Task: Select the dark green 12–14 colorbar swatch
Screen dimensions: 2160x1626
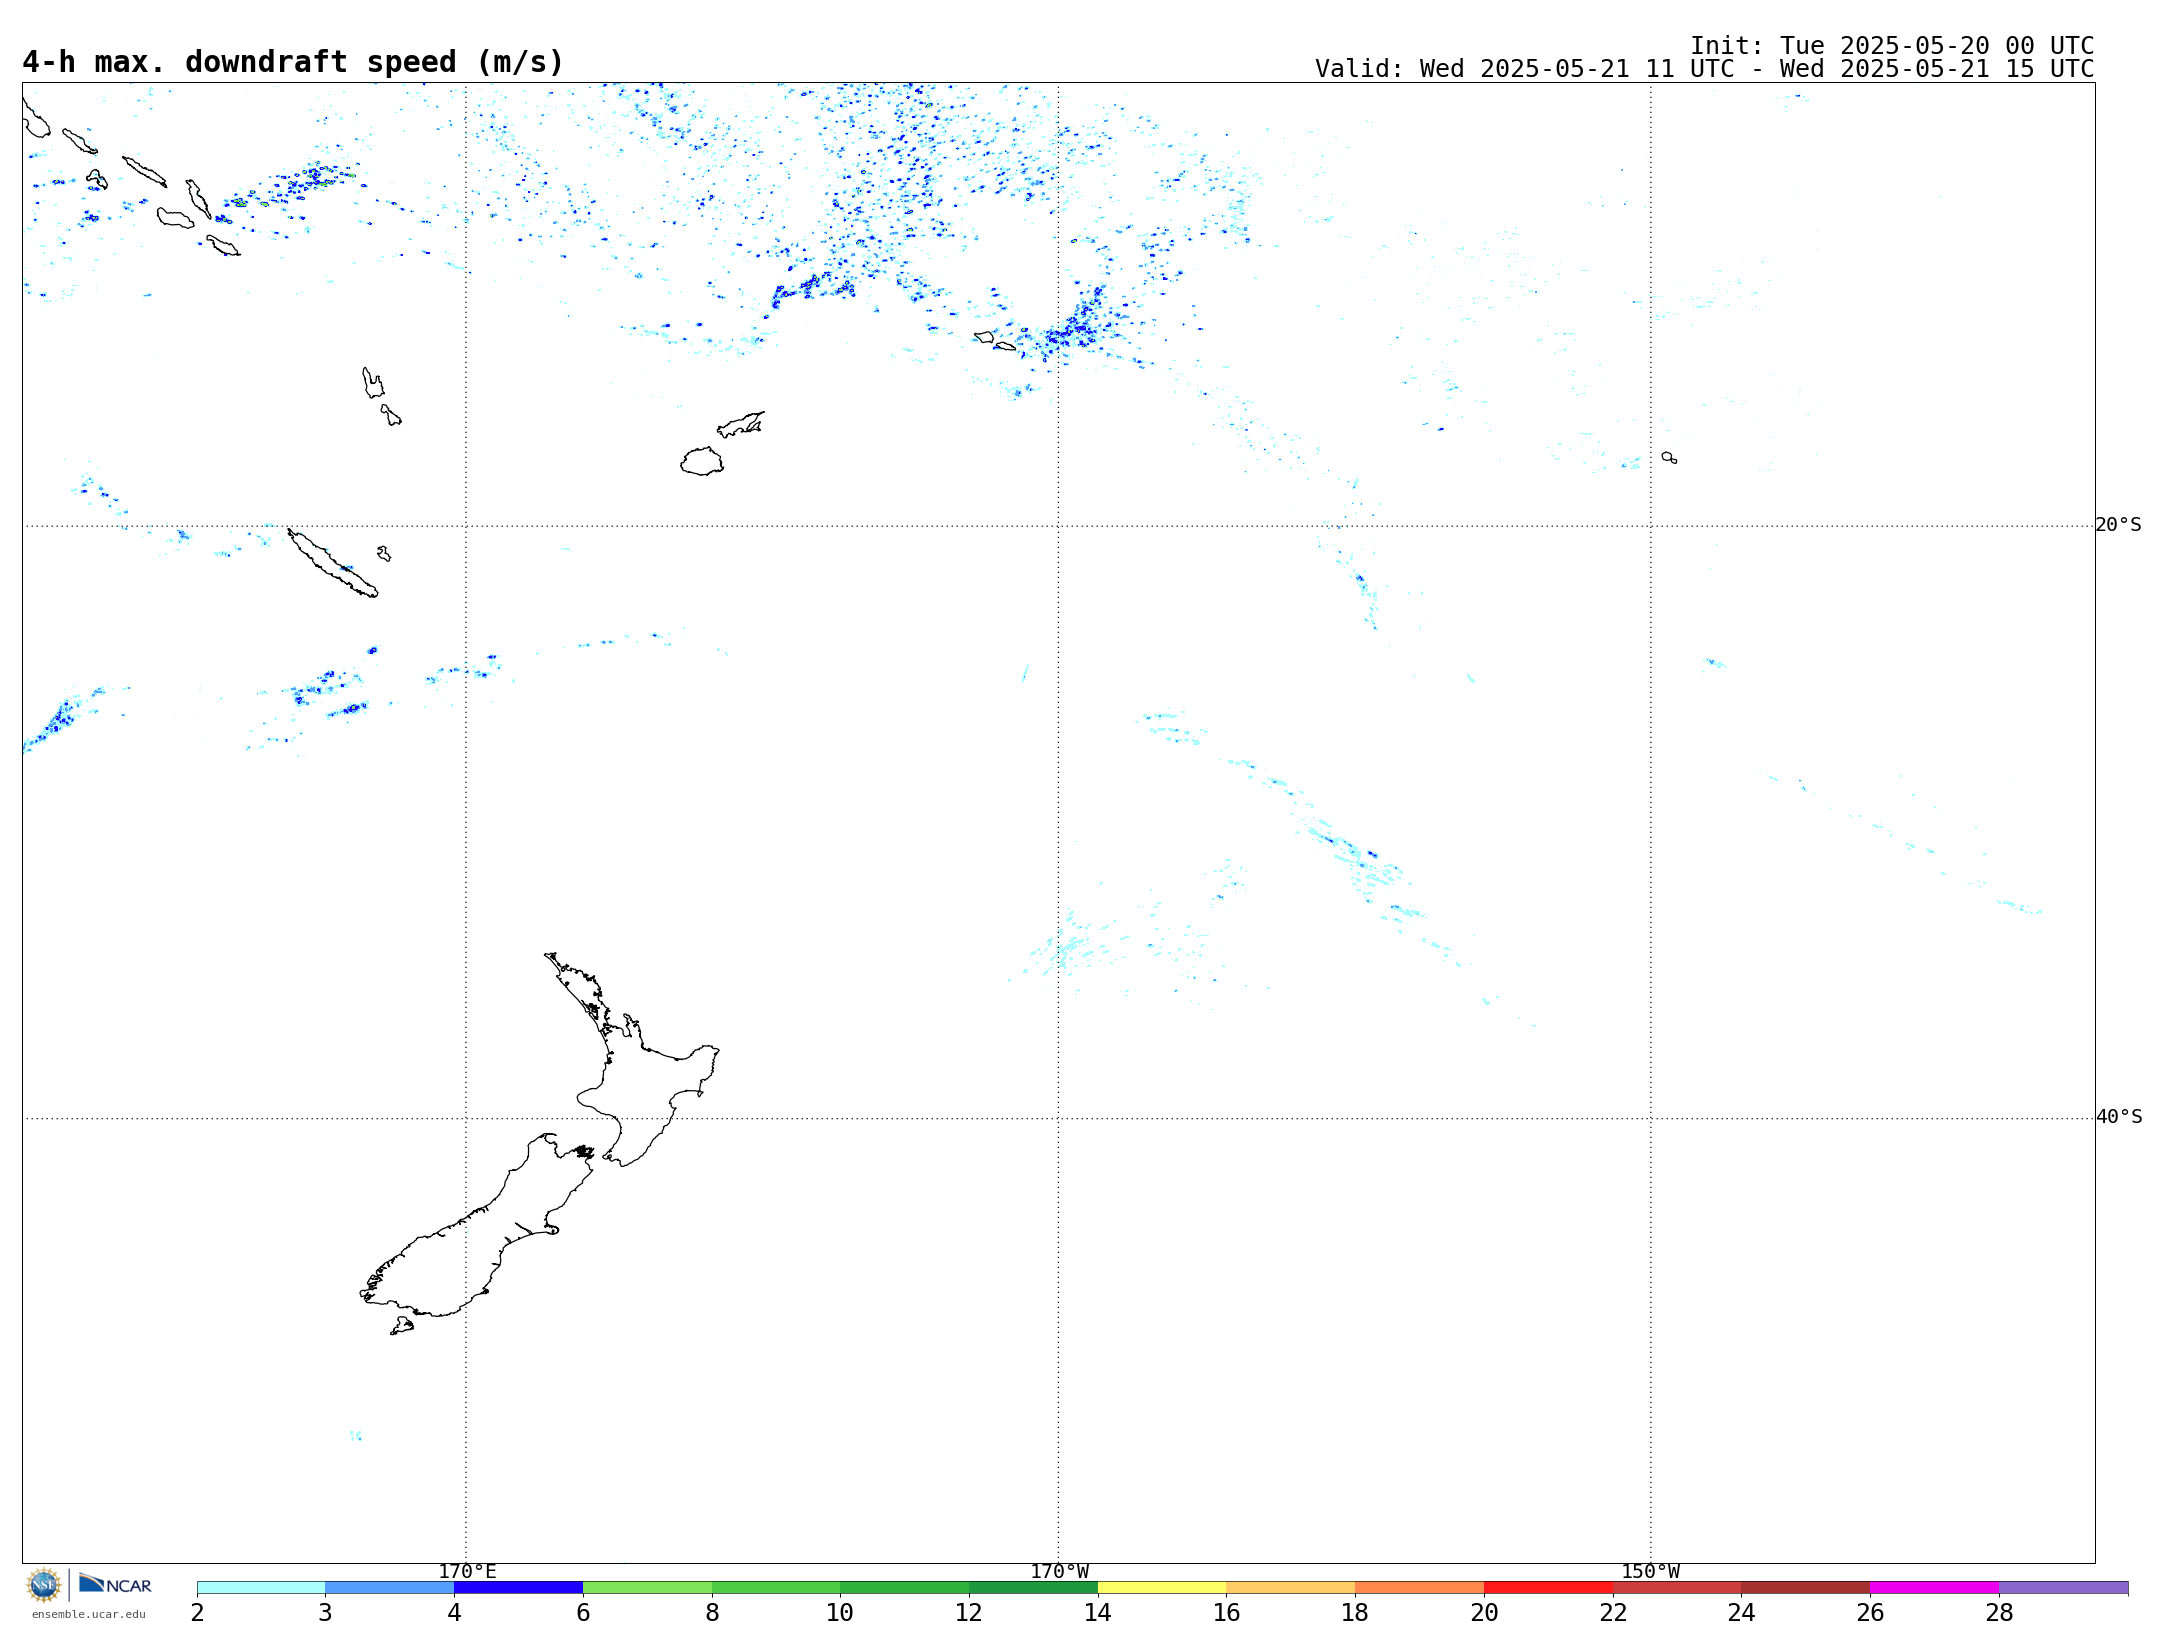Action: (1033, 1587)
